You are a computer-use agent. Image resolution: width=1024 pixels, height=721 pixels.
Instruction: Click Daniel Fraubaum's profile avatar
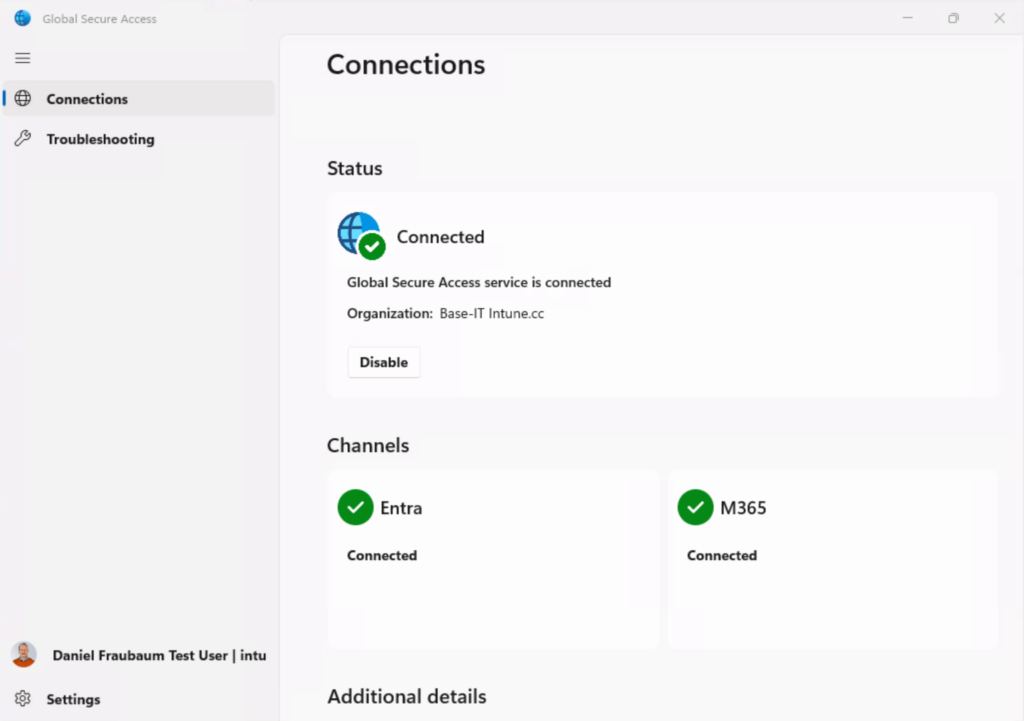24,655
